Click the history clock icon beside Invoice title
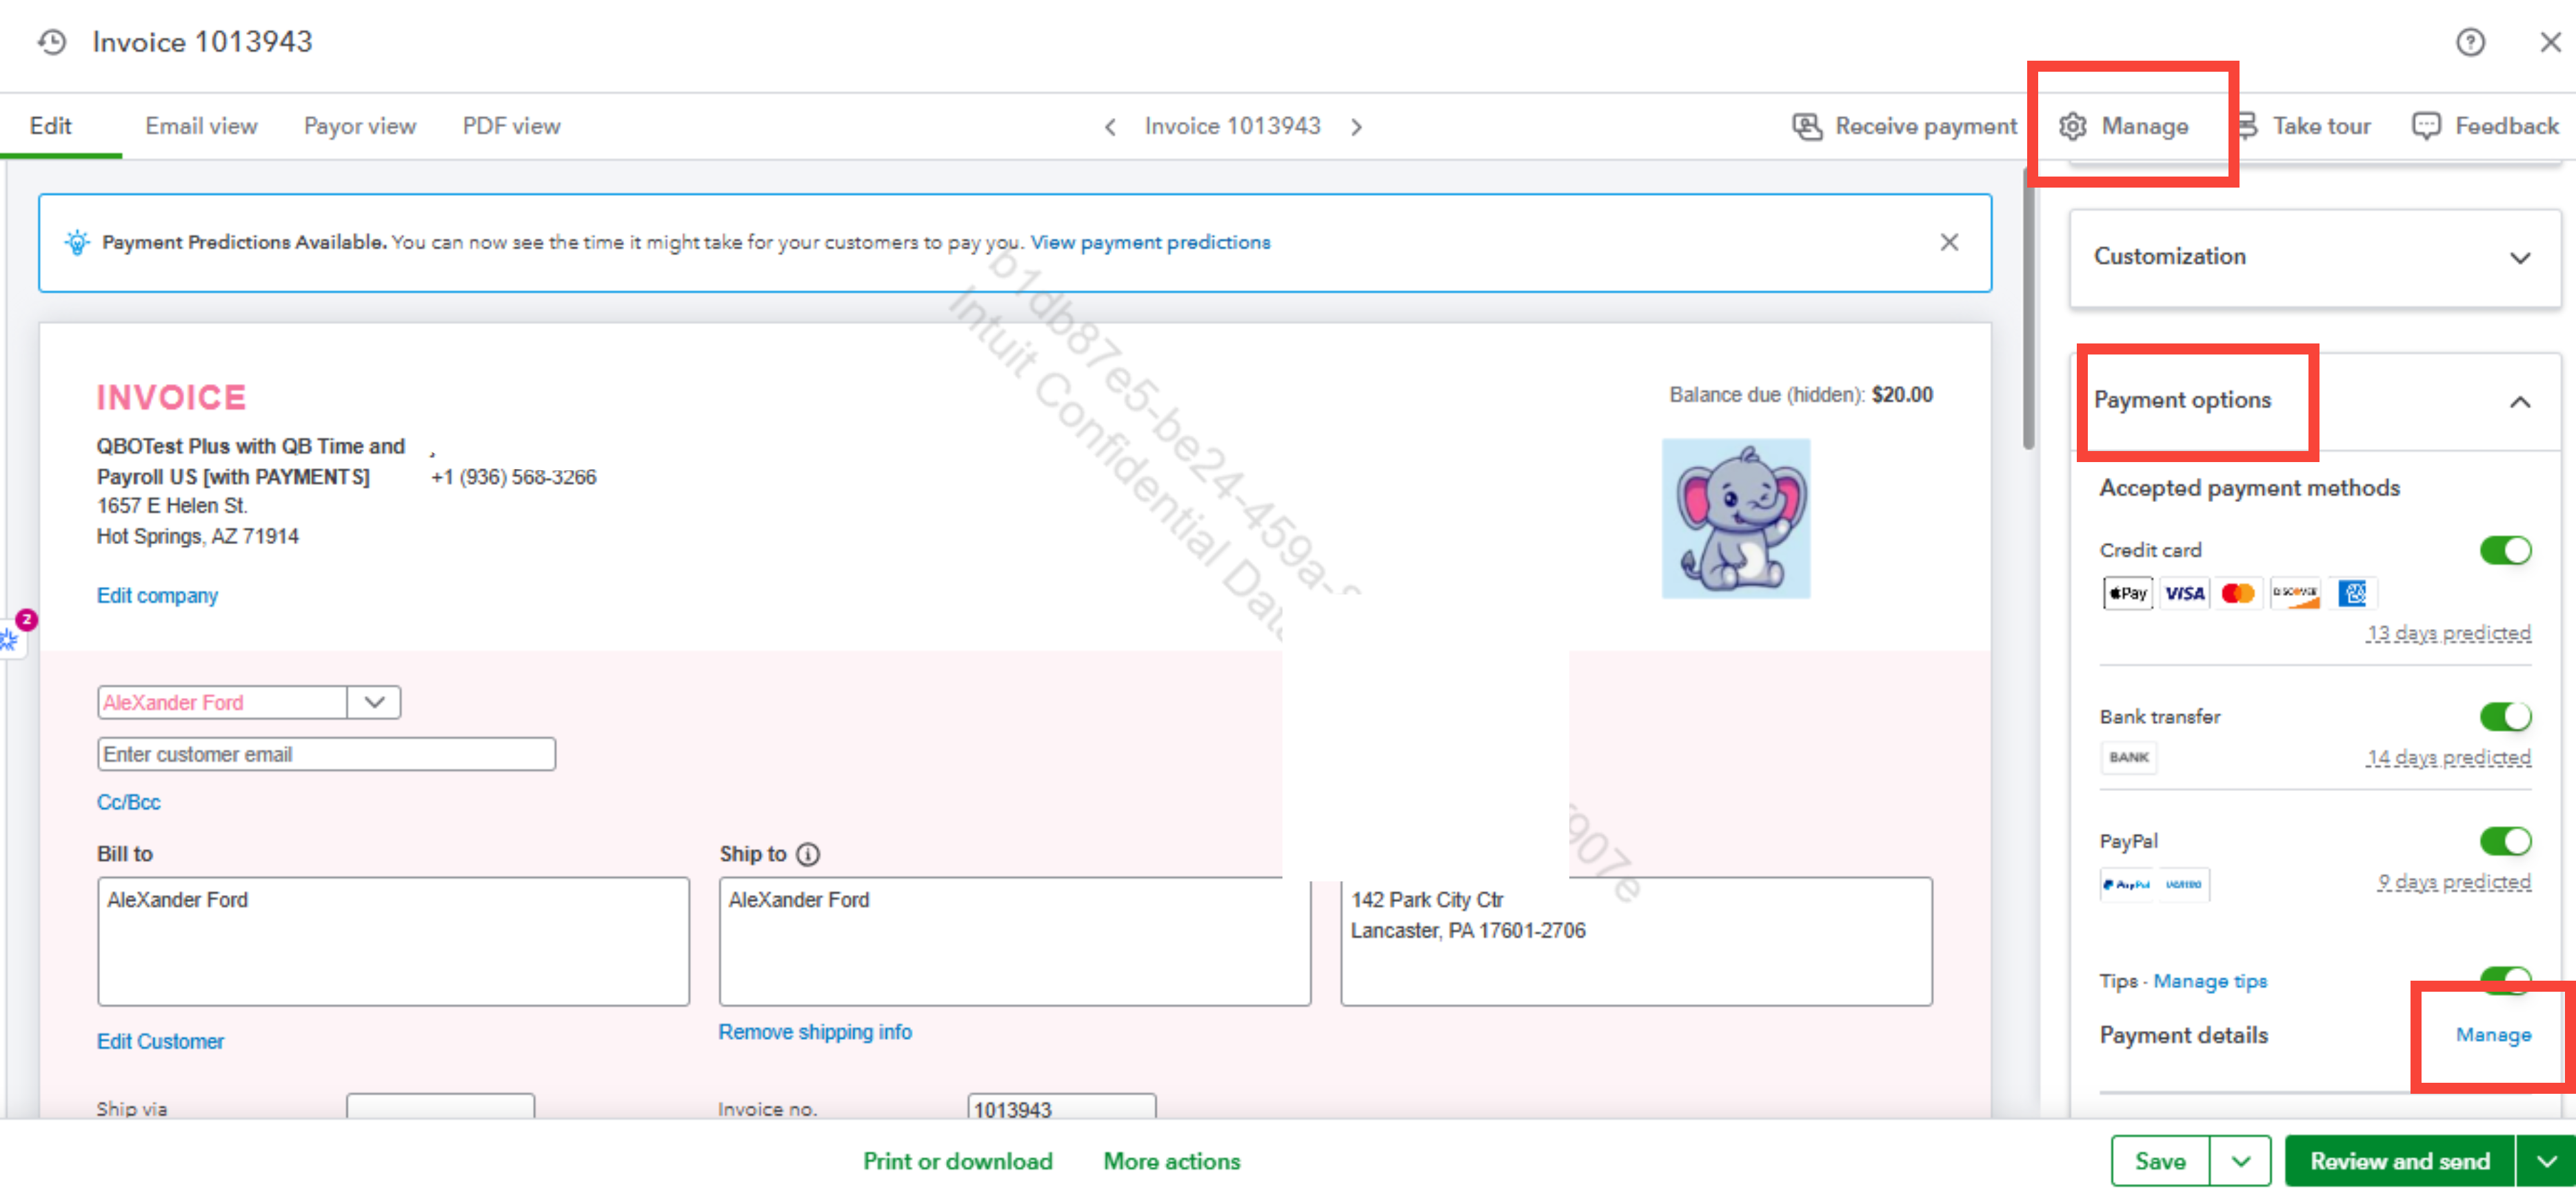The image size is (2576, 1200). click(x=52, y=42)
